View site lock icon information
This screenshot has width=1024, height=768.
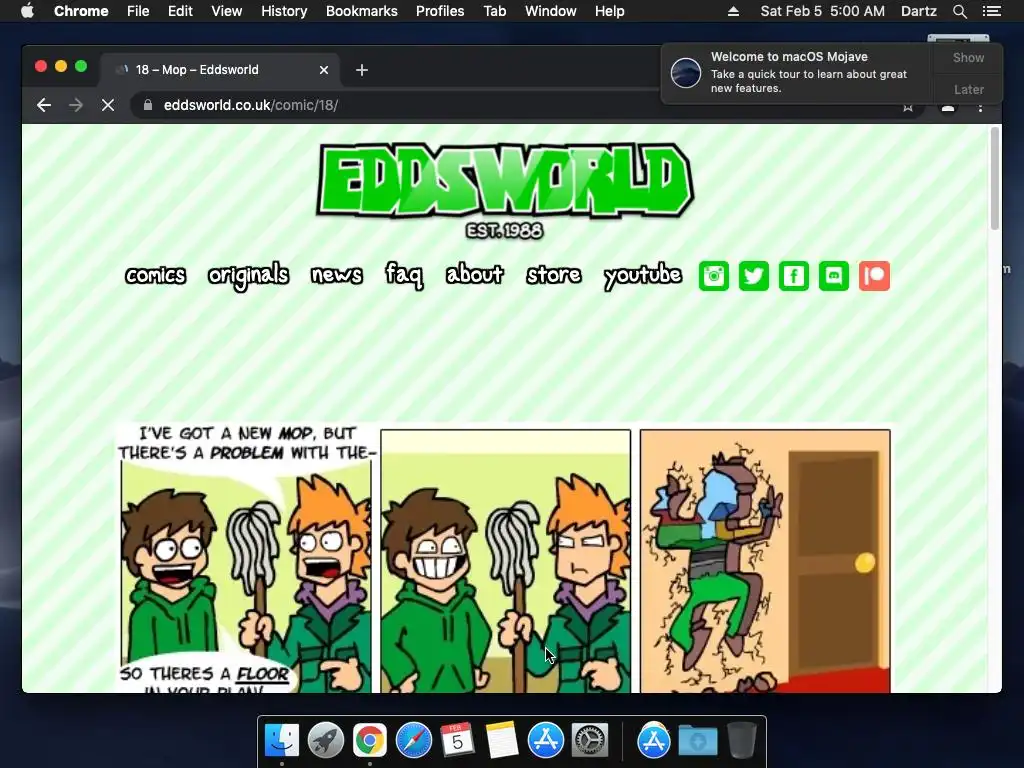tap(148, 105)
